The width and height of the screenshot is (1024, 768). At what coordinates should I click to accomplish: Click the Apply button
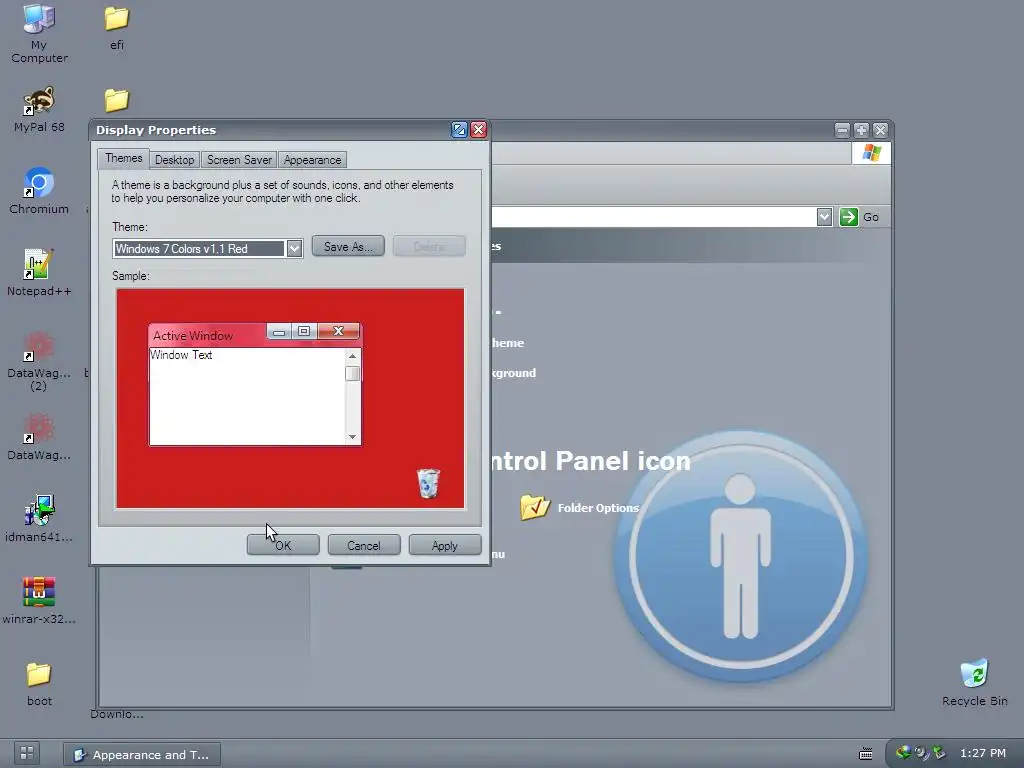[445, 545]
